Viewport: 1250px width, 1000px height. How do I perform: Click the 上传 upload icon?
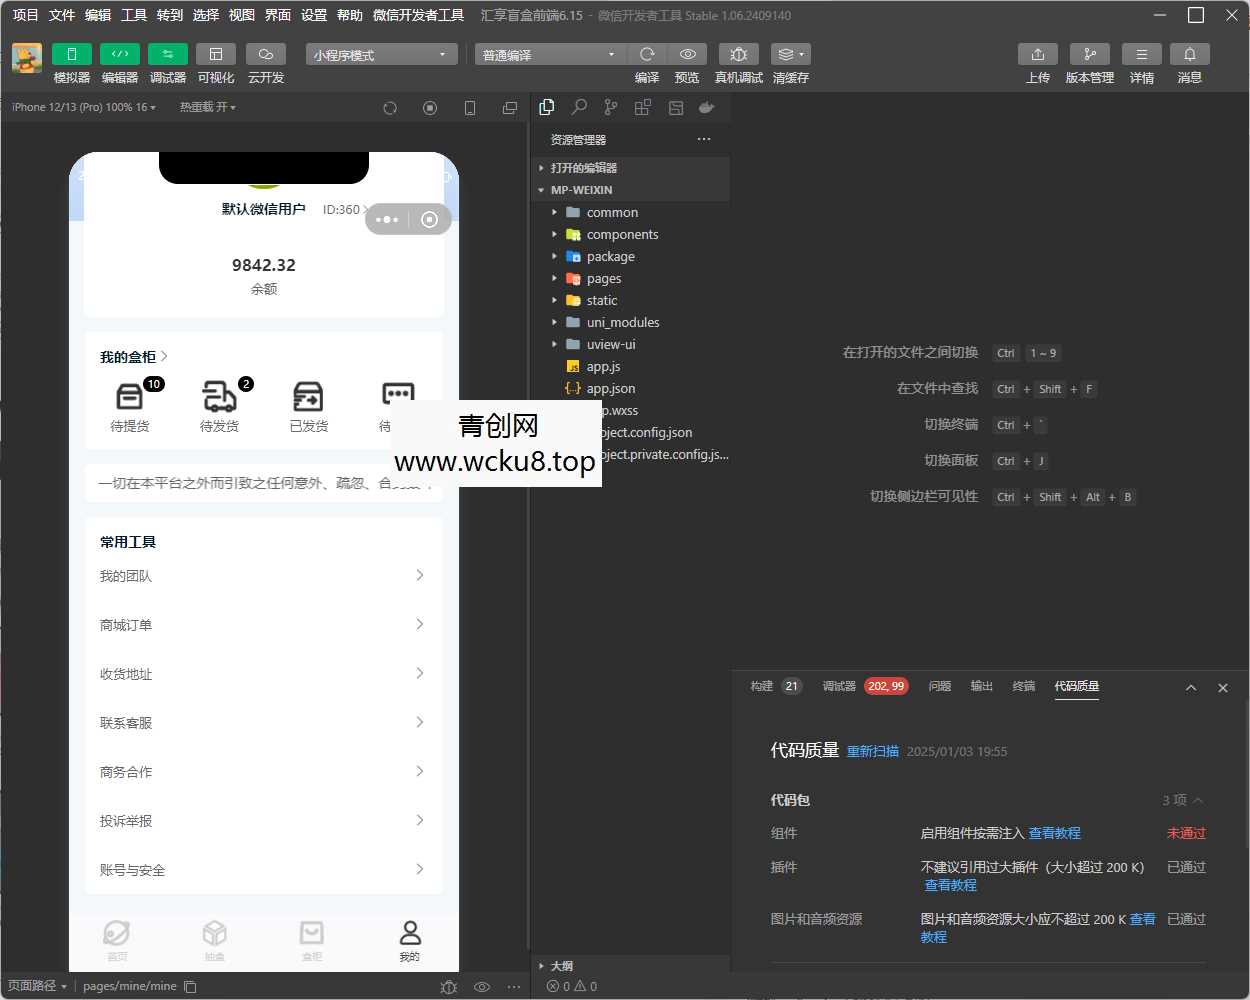pyautogui.click(x=1038, y=54)
